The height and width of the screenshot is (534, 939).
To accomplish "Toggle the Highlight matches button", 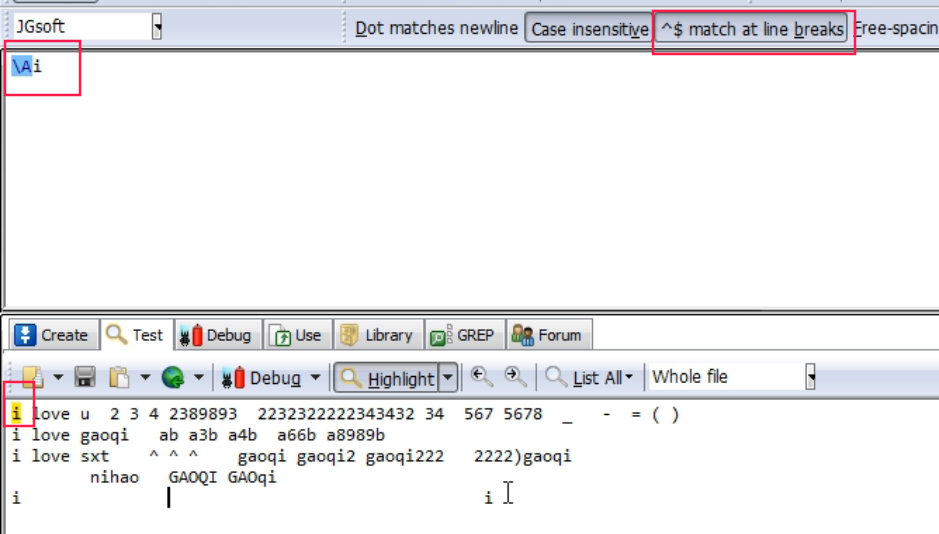I will [x=386, y=378].
